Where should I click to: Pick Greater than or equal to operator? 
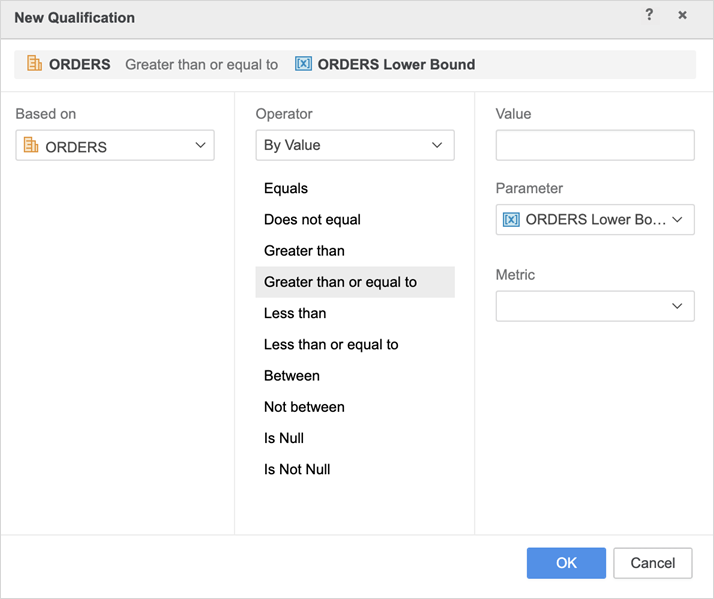coord(340,282)
